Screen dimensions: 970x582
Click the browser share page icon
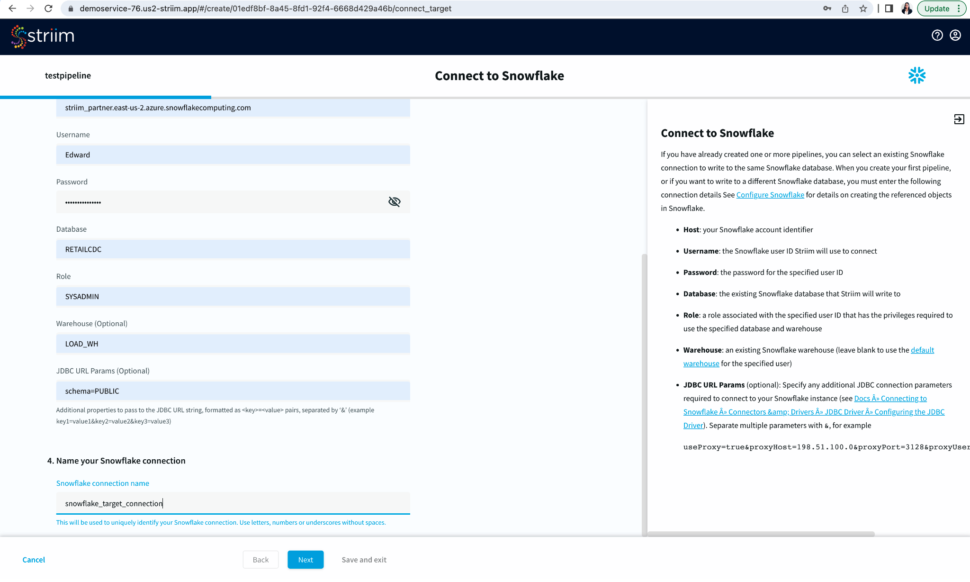845,8
